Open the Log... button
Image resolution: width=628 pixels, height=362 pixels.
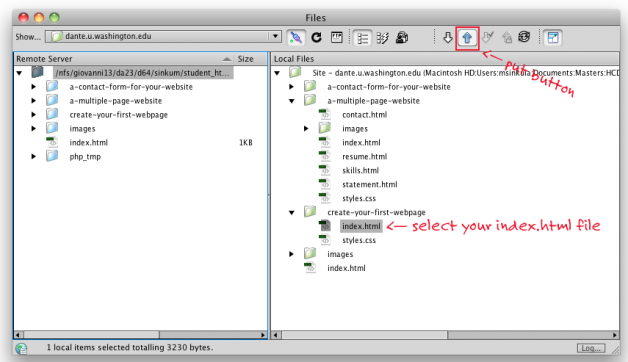(591, 348)
